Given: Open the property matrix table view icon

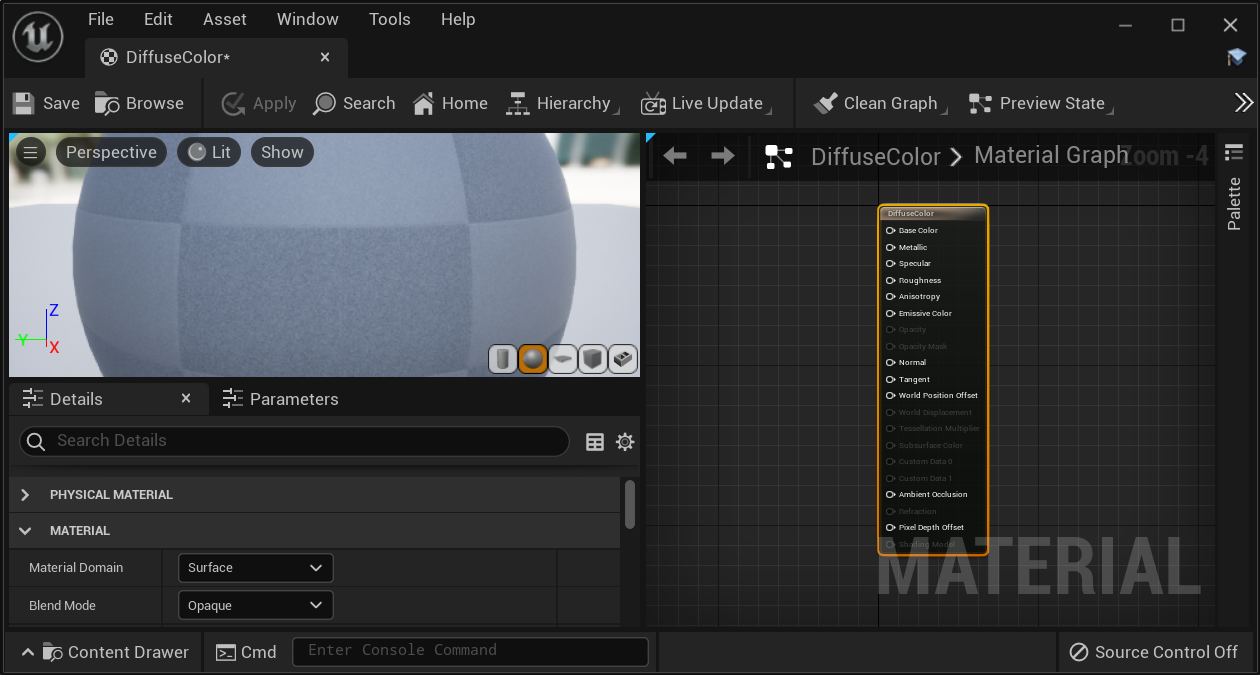Looking at the screenshot, I should pos(595,442).
